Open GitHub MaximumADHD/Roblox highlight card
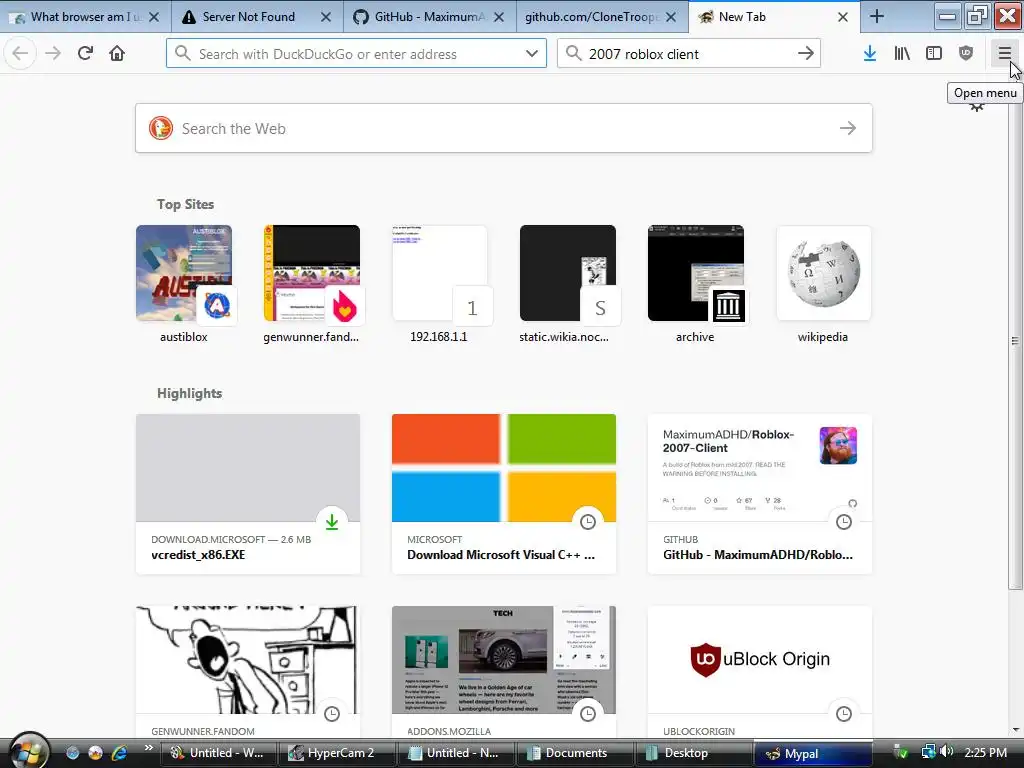The width and height of the screenshot is (1024, 768). point(760,494)
